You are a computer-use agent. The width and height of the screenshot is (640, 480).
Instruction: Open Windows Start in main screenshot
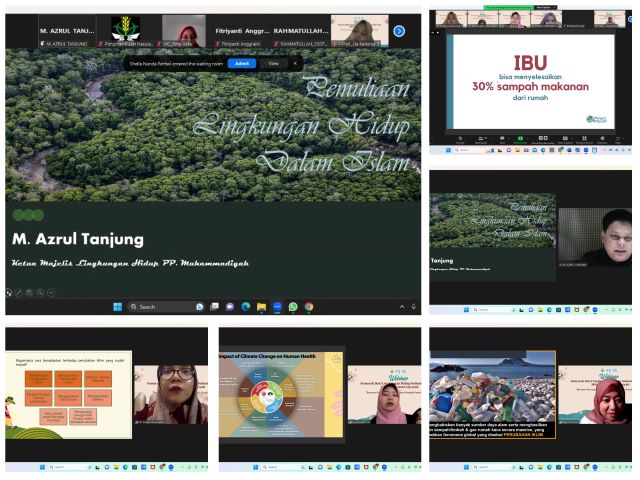click(118, 307)
